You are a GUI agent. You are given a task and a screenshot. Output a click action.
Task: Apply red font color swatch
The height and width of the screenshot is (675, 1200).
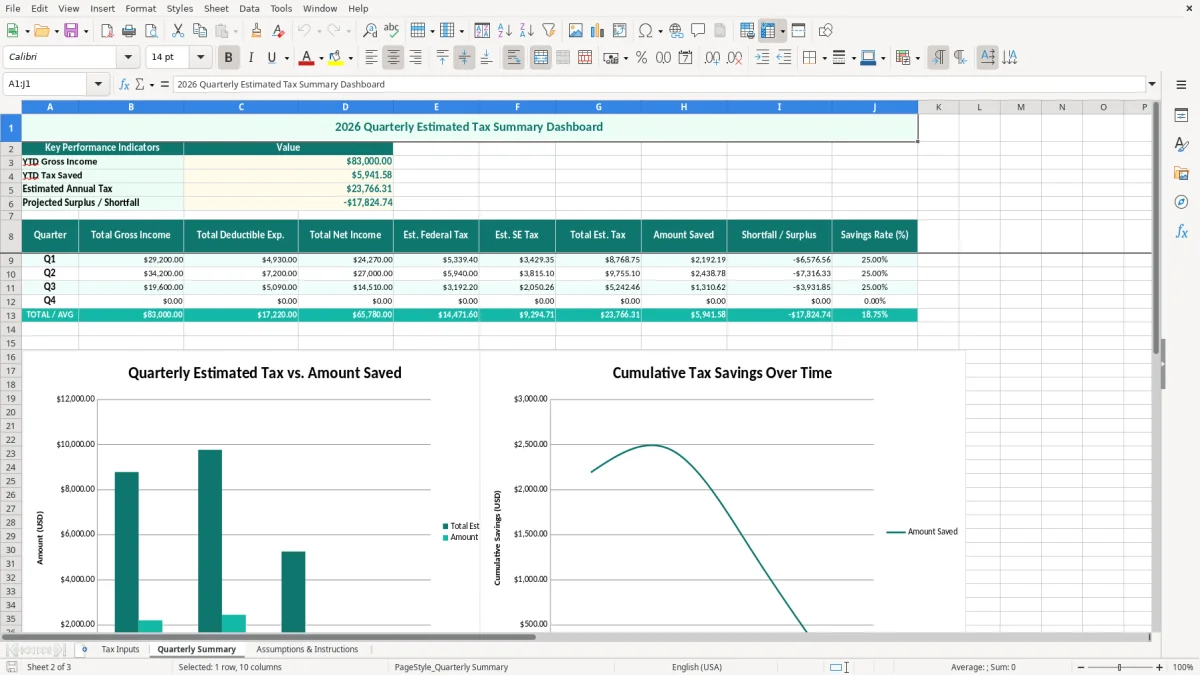pos(306,58)
